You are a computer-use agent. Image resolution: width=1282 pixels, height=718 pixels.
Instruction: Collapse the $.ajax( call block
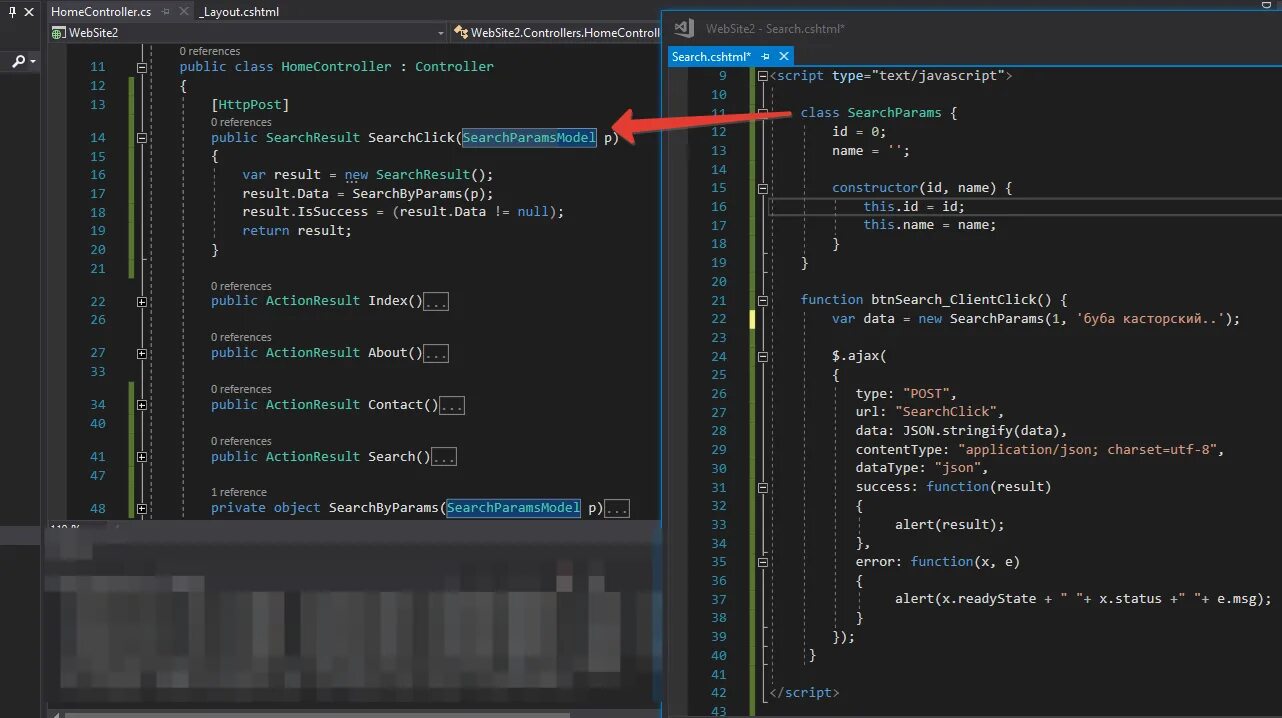(763, 356)
